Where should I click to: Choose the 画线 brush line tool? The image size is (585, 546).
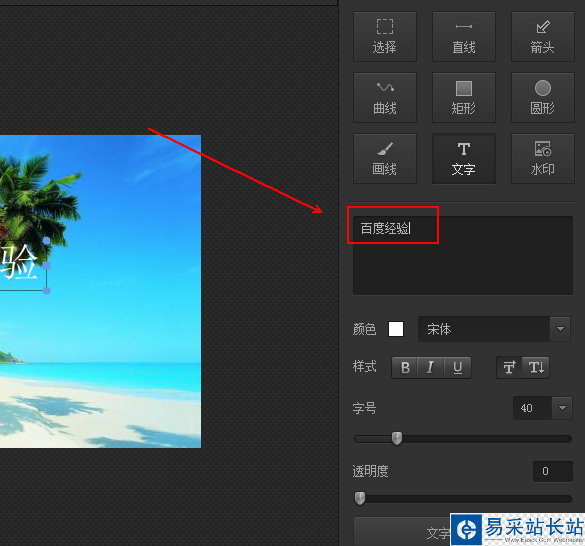(385, 159)
